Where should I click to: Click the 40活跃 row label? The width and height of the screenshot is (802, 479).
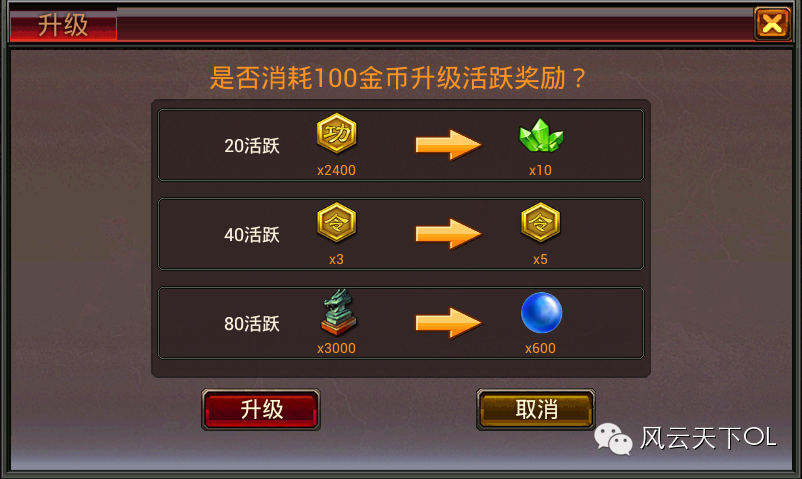click(x=252, y=235)
